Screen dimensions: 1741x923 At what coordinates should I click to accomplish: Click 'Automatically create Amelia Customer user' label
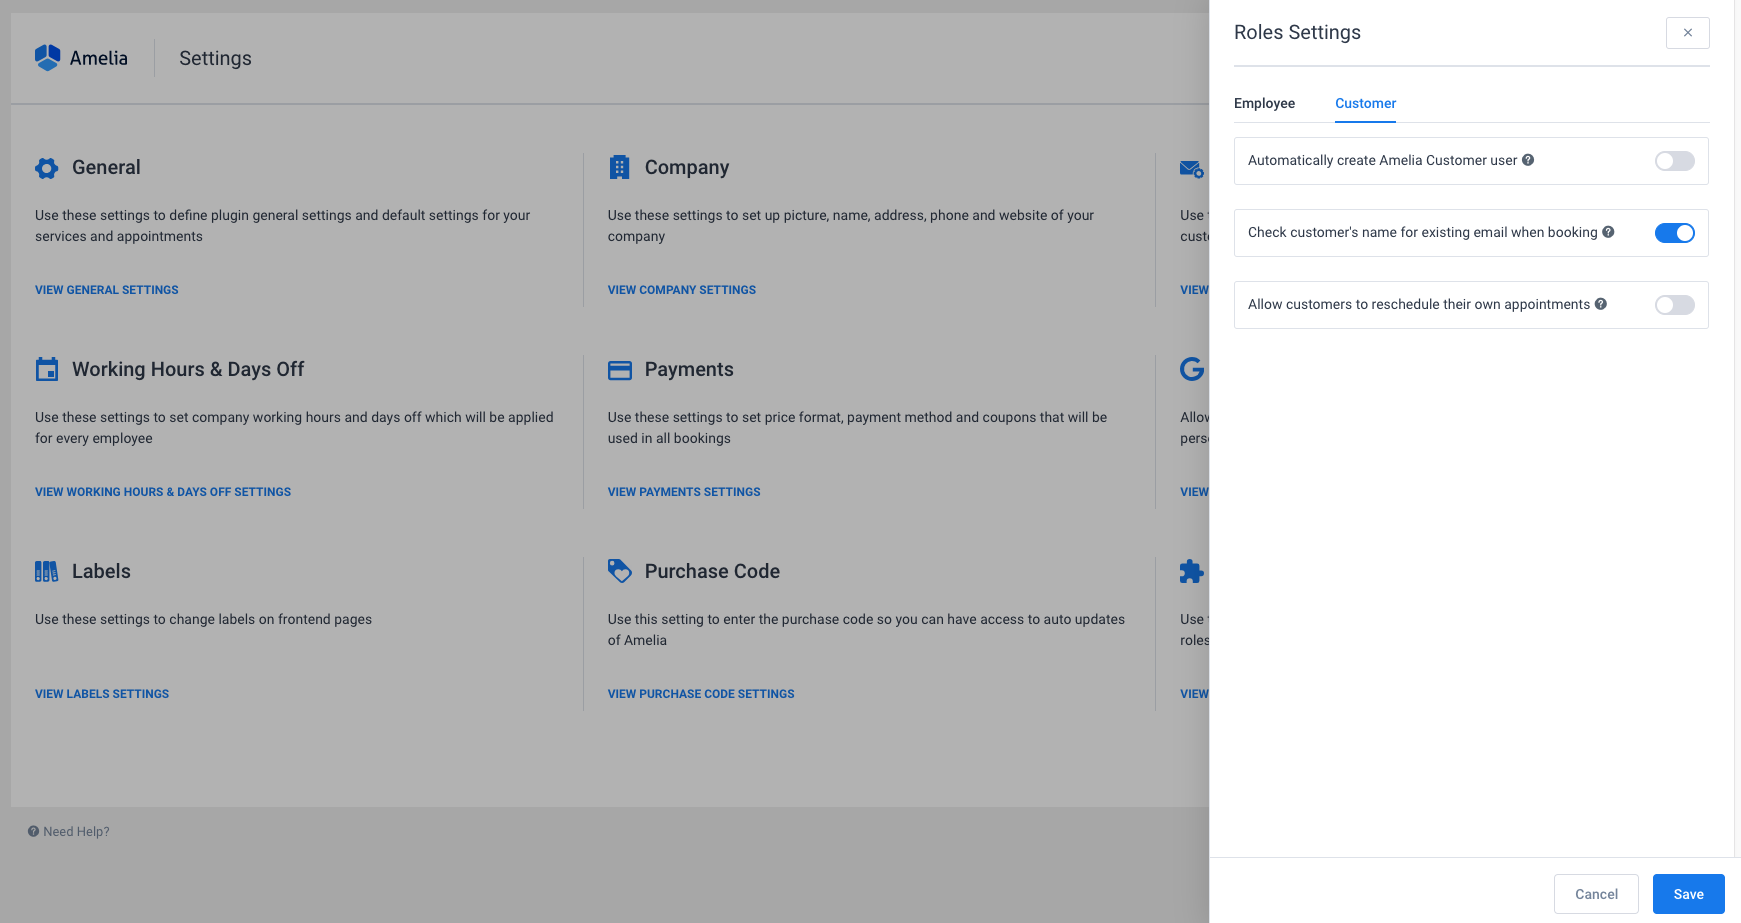point(1382,160)
